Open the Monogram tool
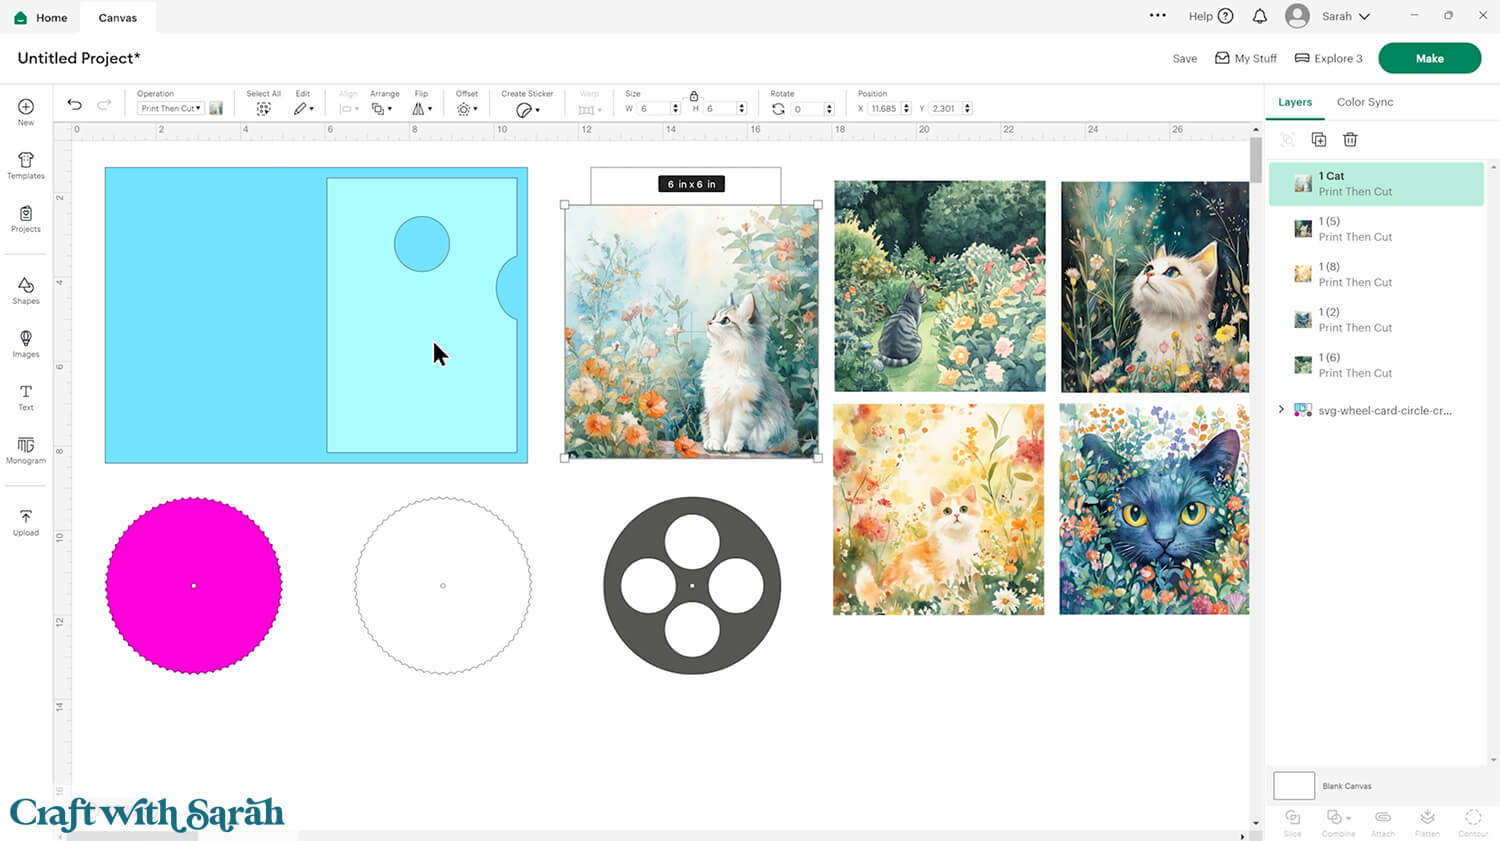Viewport: 1500px width, 841px height. tap(26, 450)
